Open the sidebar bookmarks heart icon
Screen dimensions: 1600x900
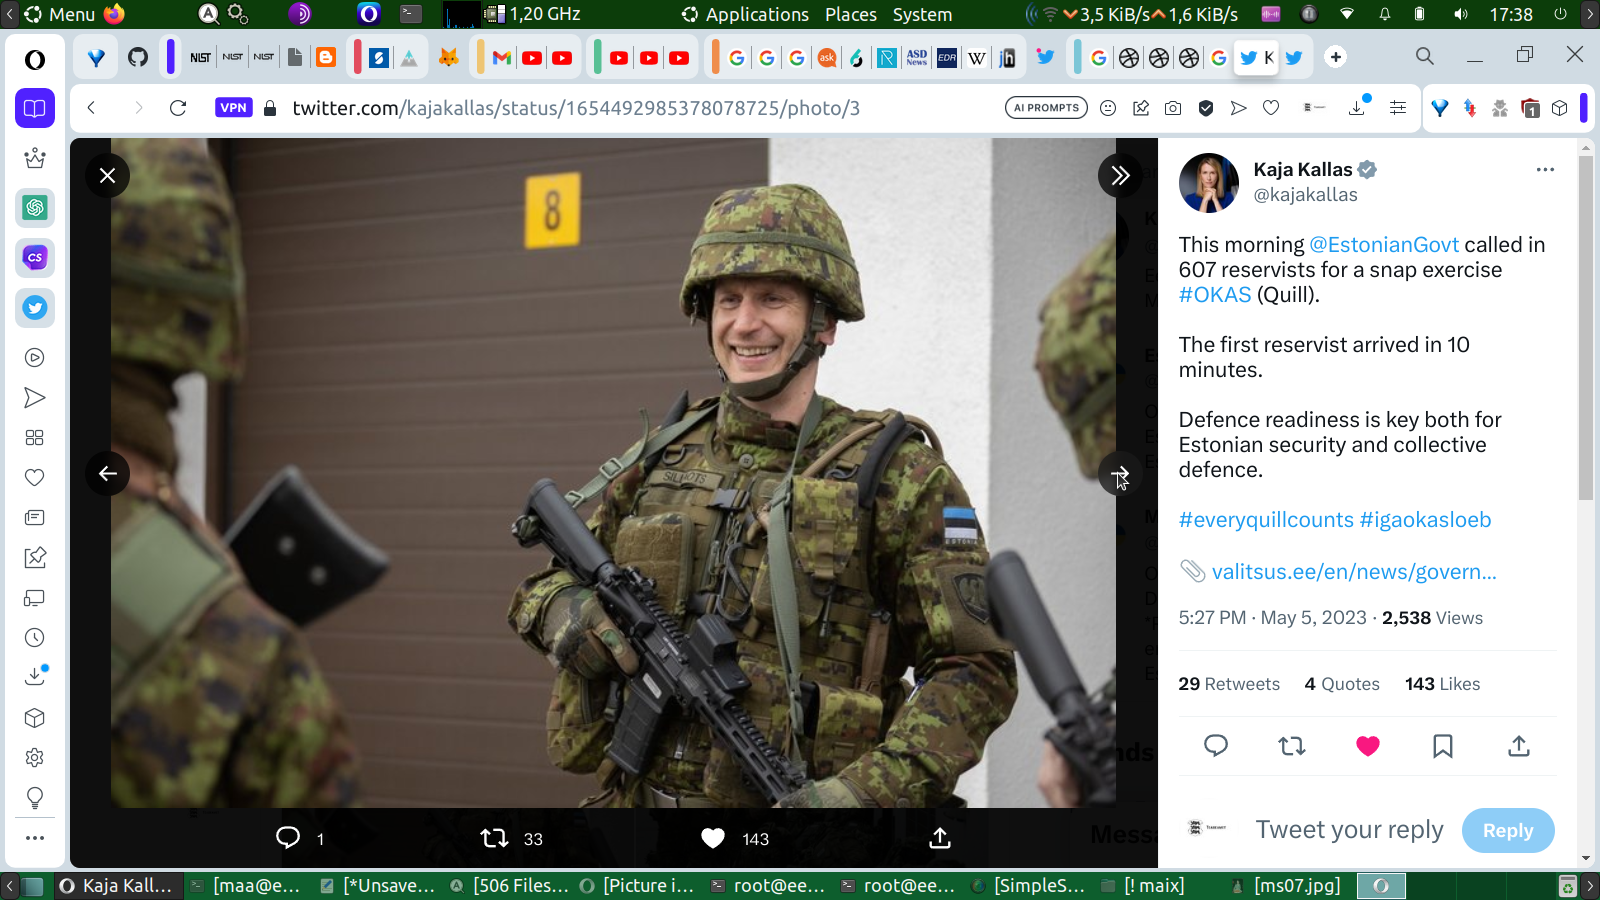tap(35, 478)
